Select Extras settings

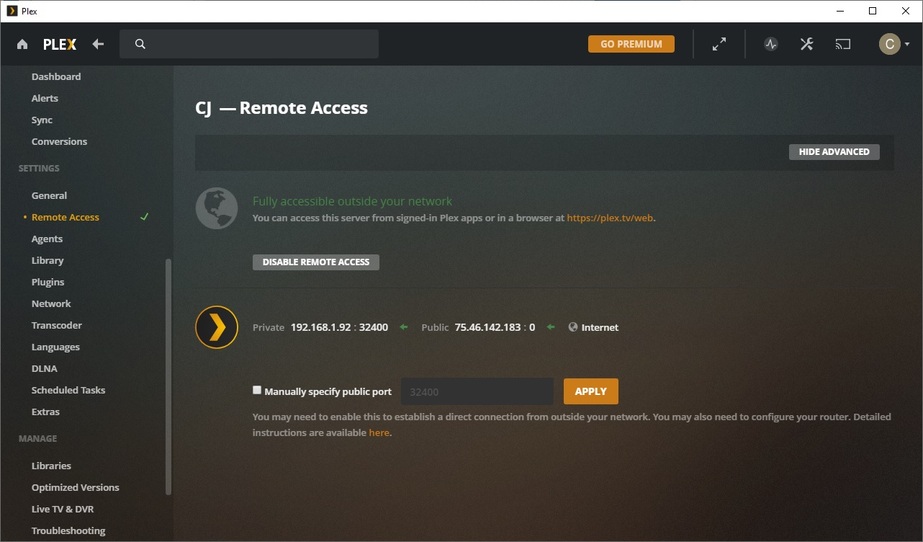[x=45, y=412]
